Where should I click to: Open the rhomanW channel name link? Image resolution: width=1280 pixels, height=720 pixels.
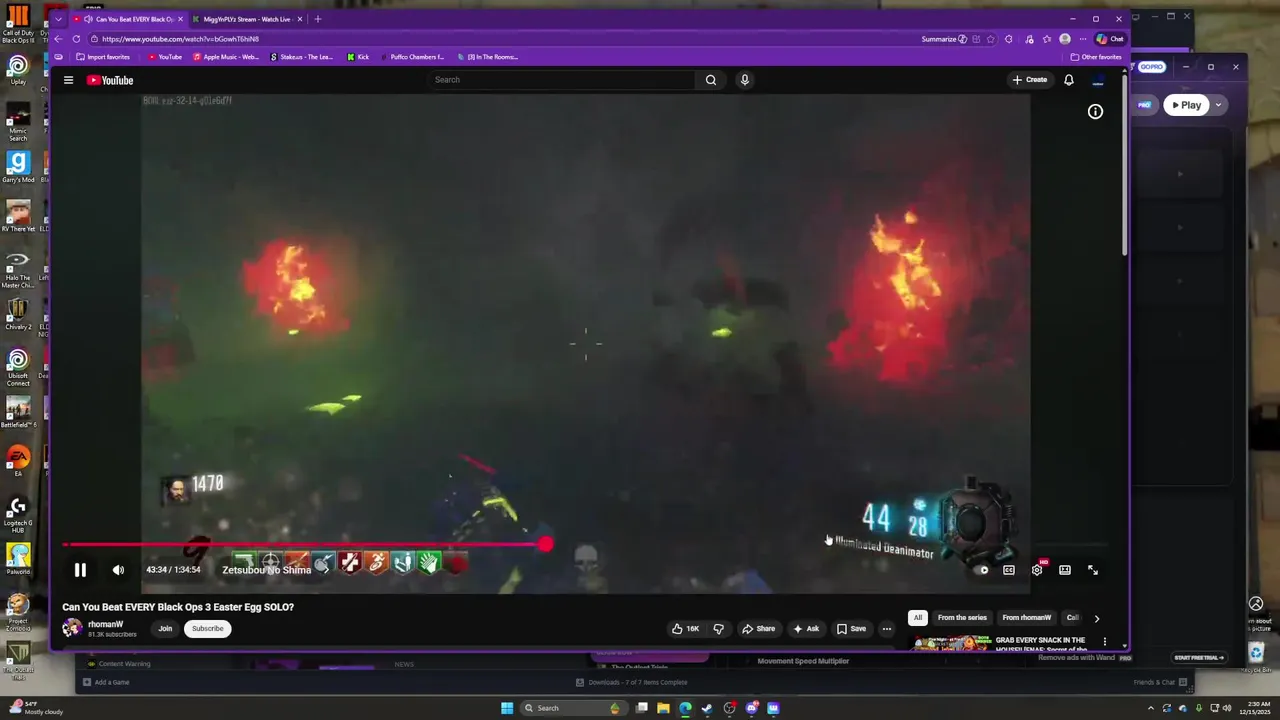[106, 624]
